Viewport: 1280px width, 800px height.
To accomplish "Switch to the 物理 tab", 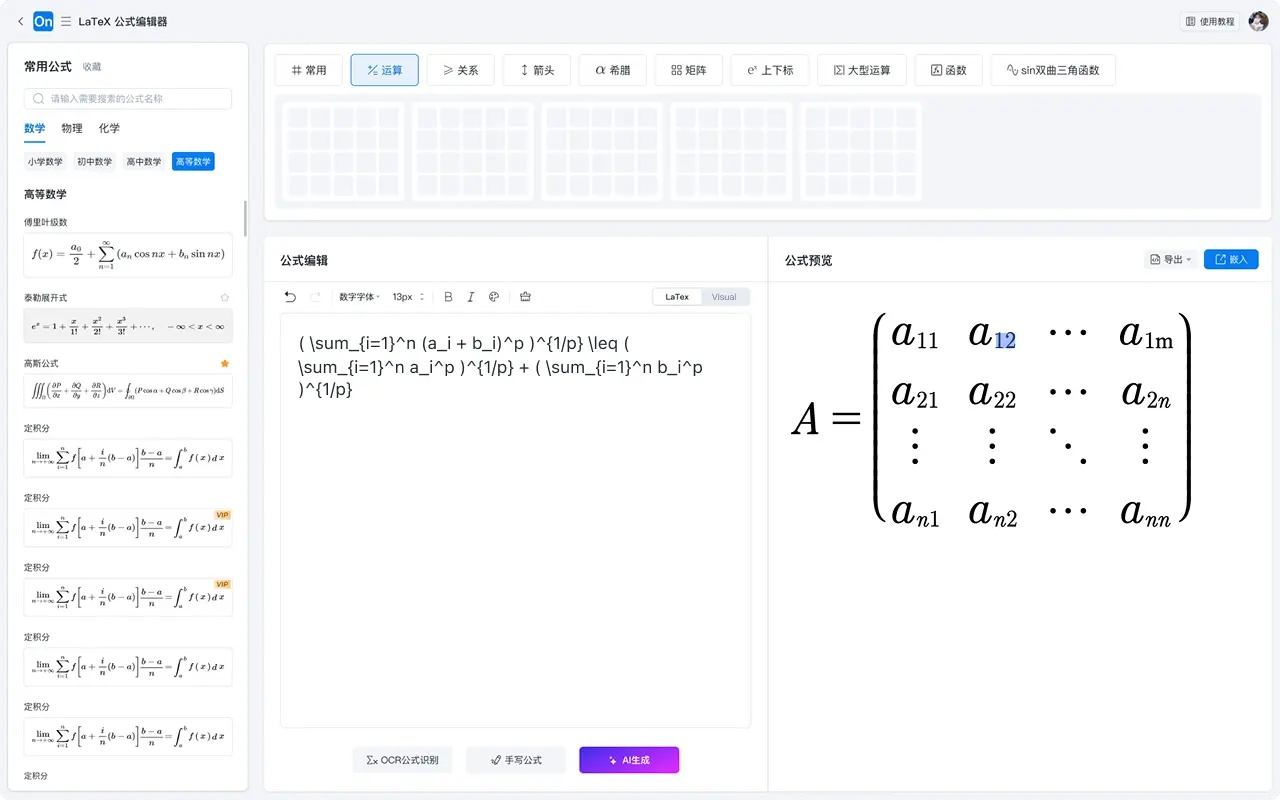I will [x=72, y=129].
